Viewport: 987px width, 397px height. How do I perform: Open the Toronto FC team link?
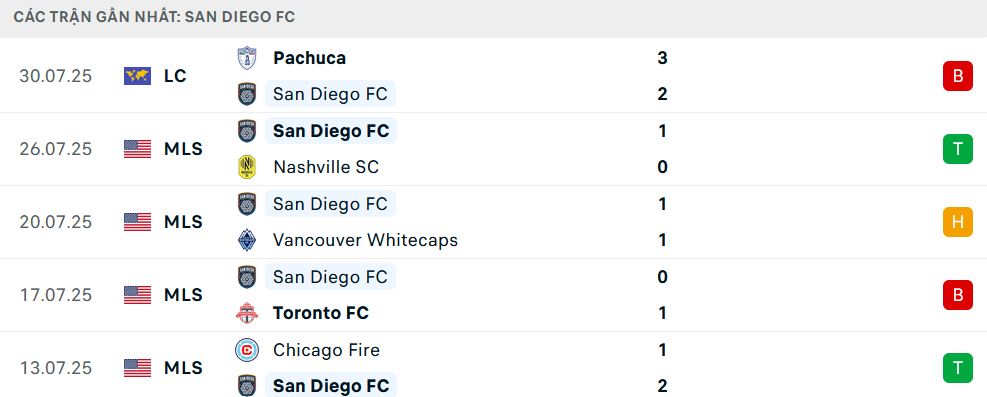click(x=321, y=313)
